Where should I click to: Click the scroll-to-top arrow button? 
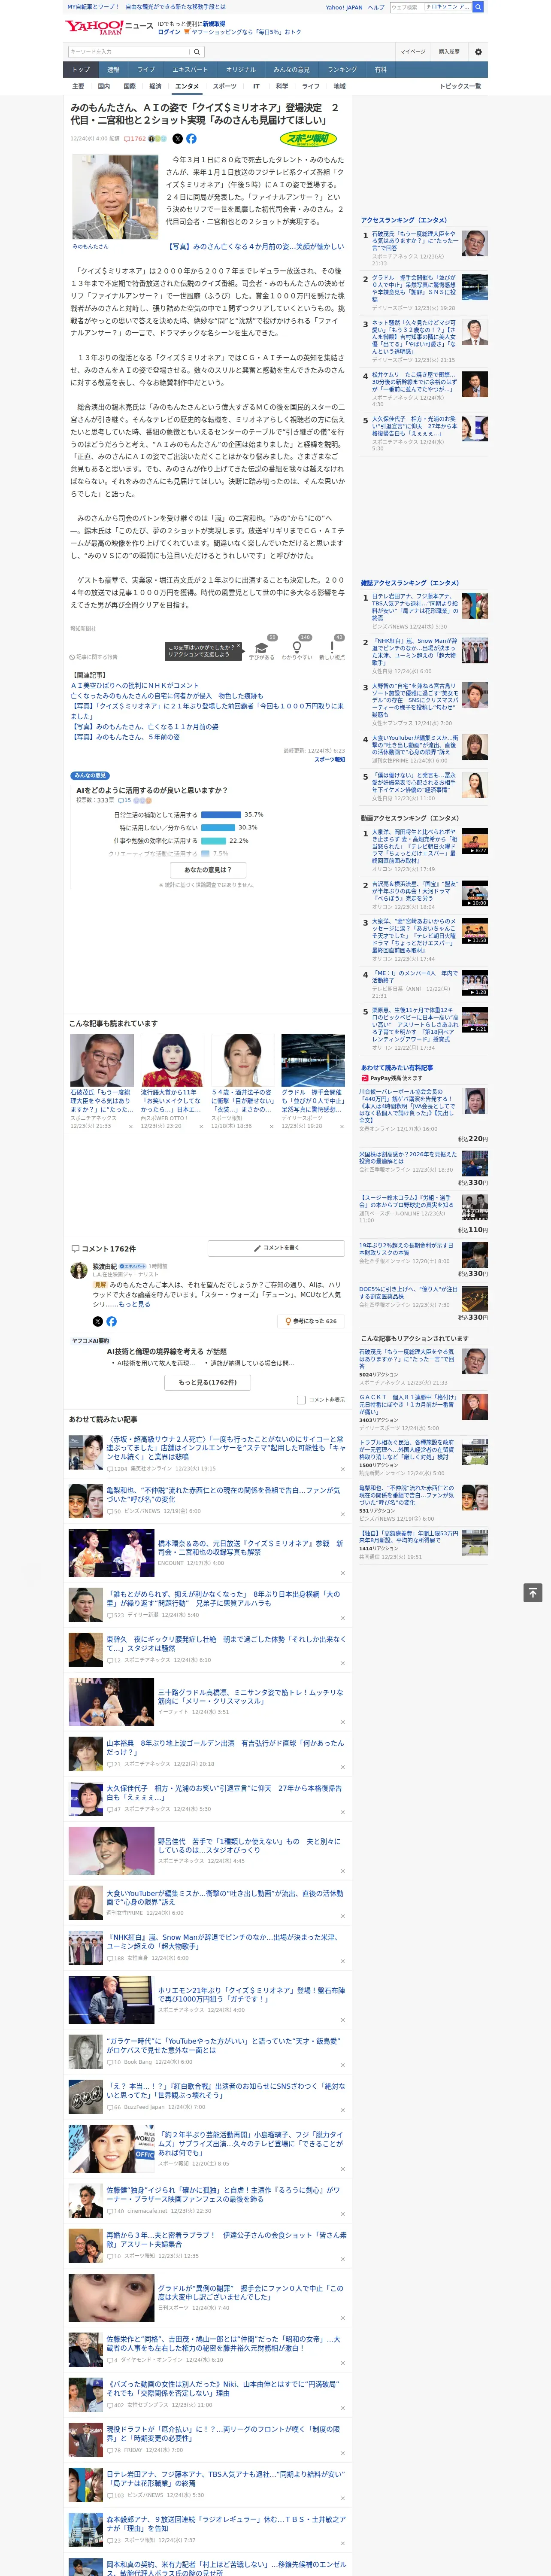coord(533,1592)
